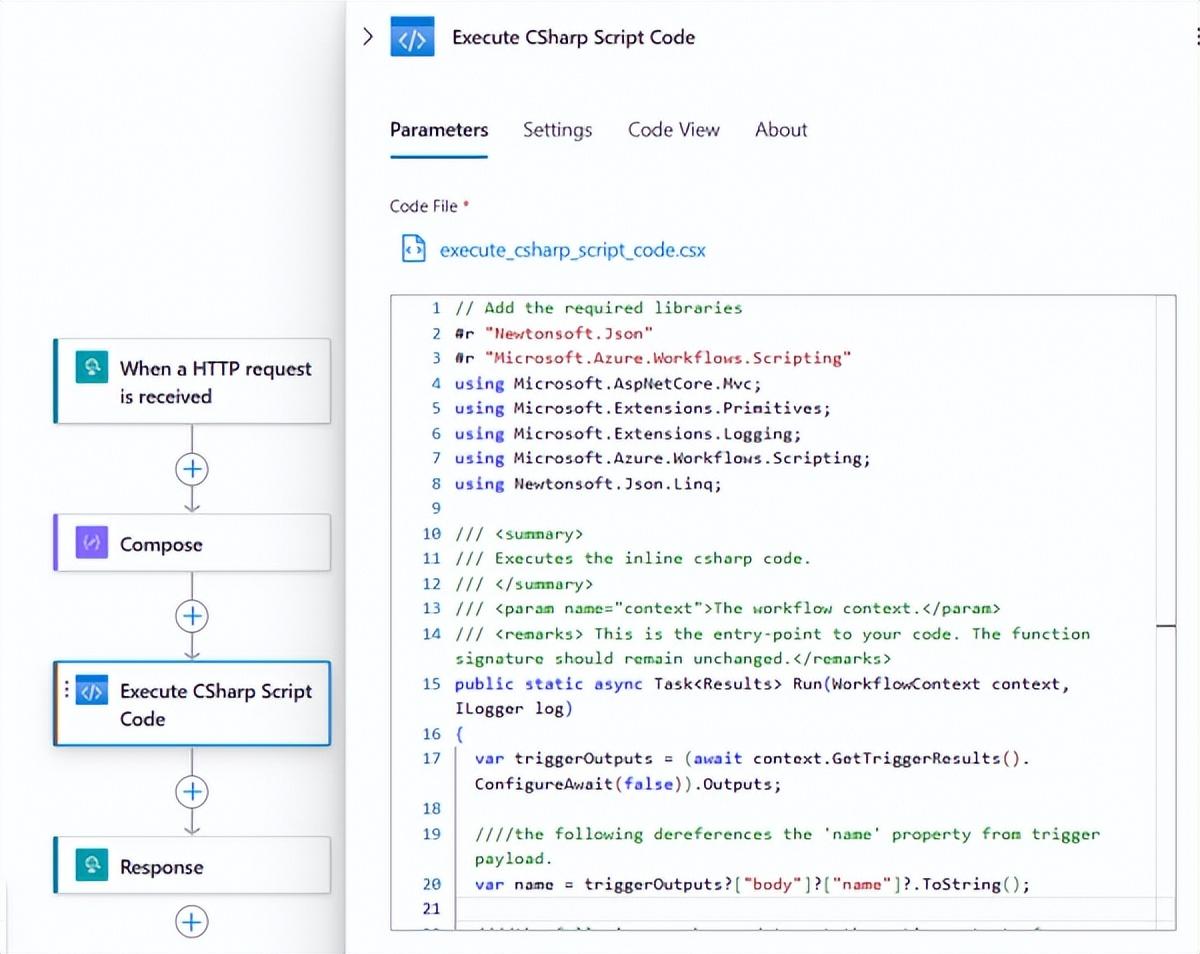The image size is (1200, 954).
Task: Insert action before the Response node
Action: coord(192,792)
